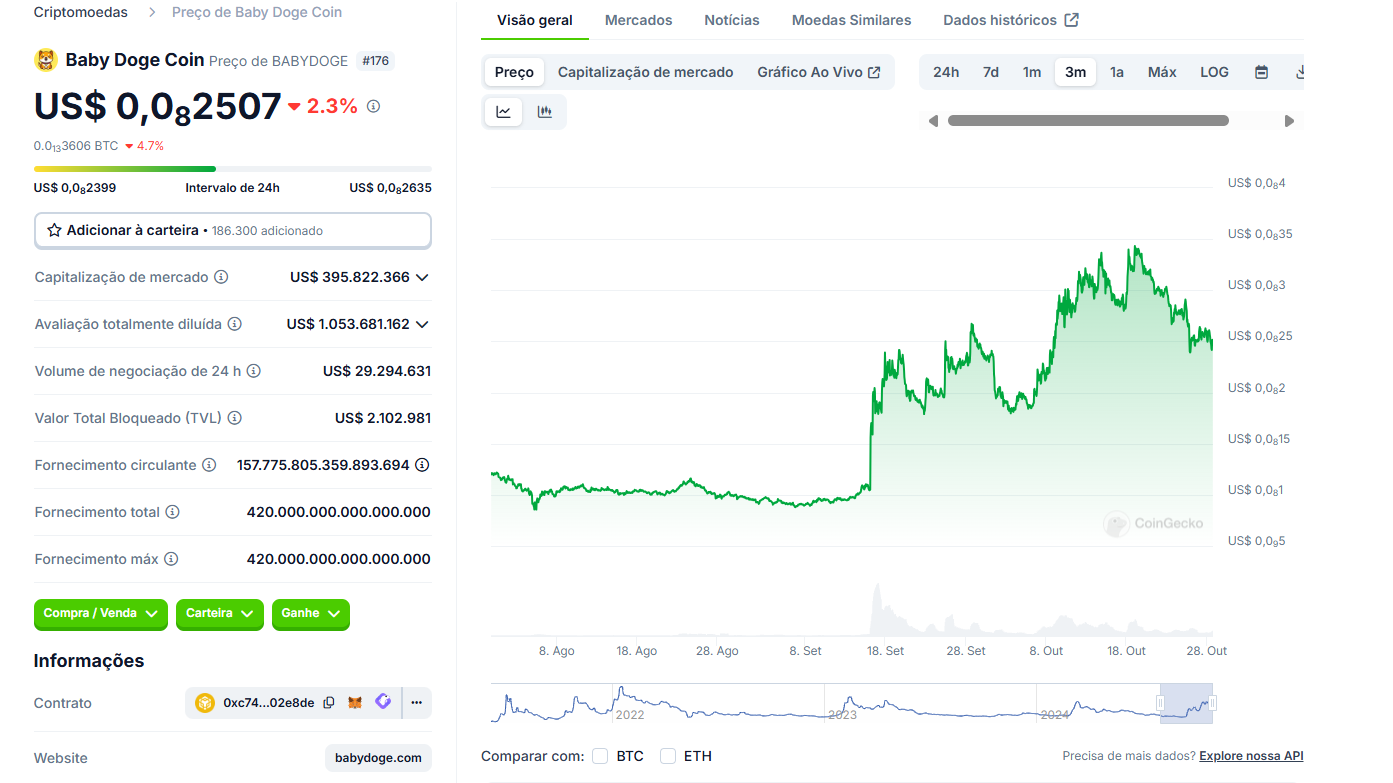The image size is (1393, 783).
Task: Show info for Fornecimento máx
Action: click(171, 559)
